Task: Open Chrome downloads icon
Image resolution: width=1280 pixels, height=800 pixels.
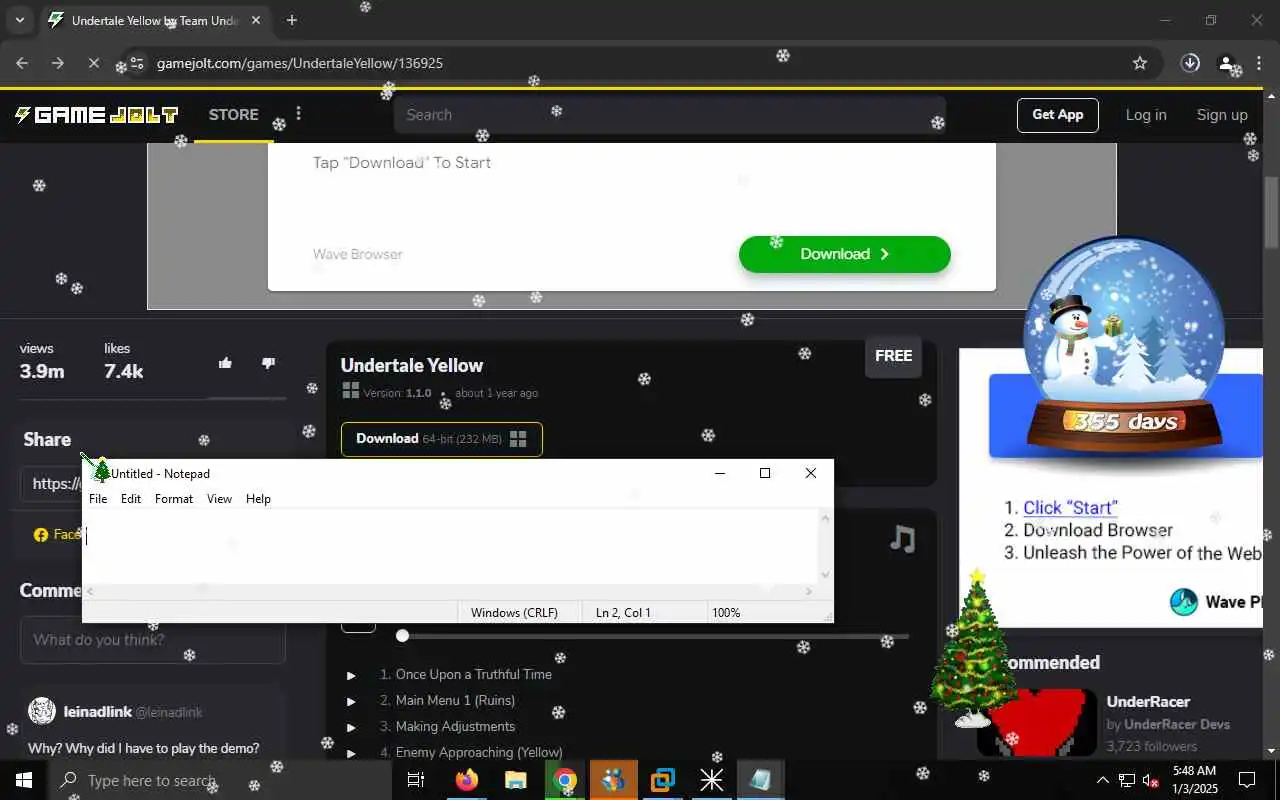Action: coord(1190,63)
